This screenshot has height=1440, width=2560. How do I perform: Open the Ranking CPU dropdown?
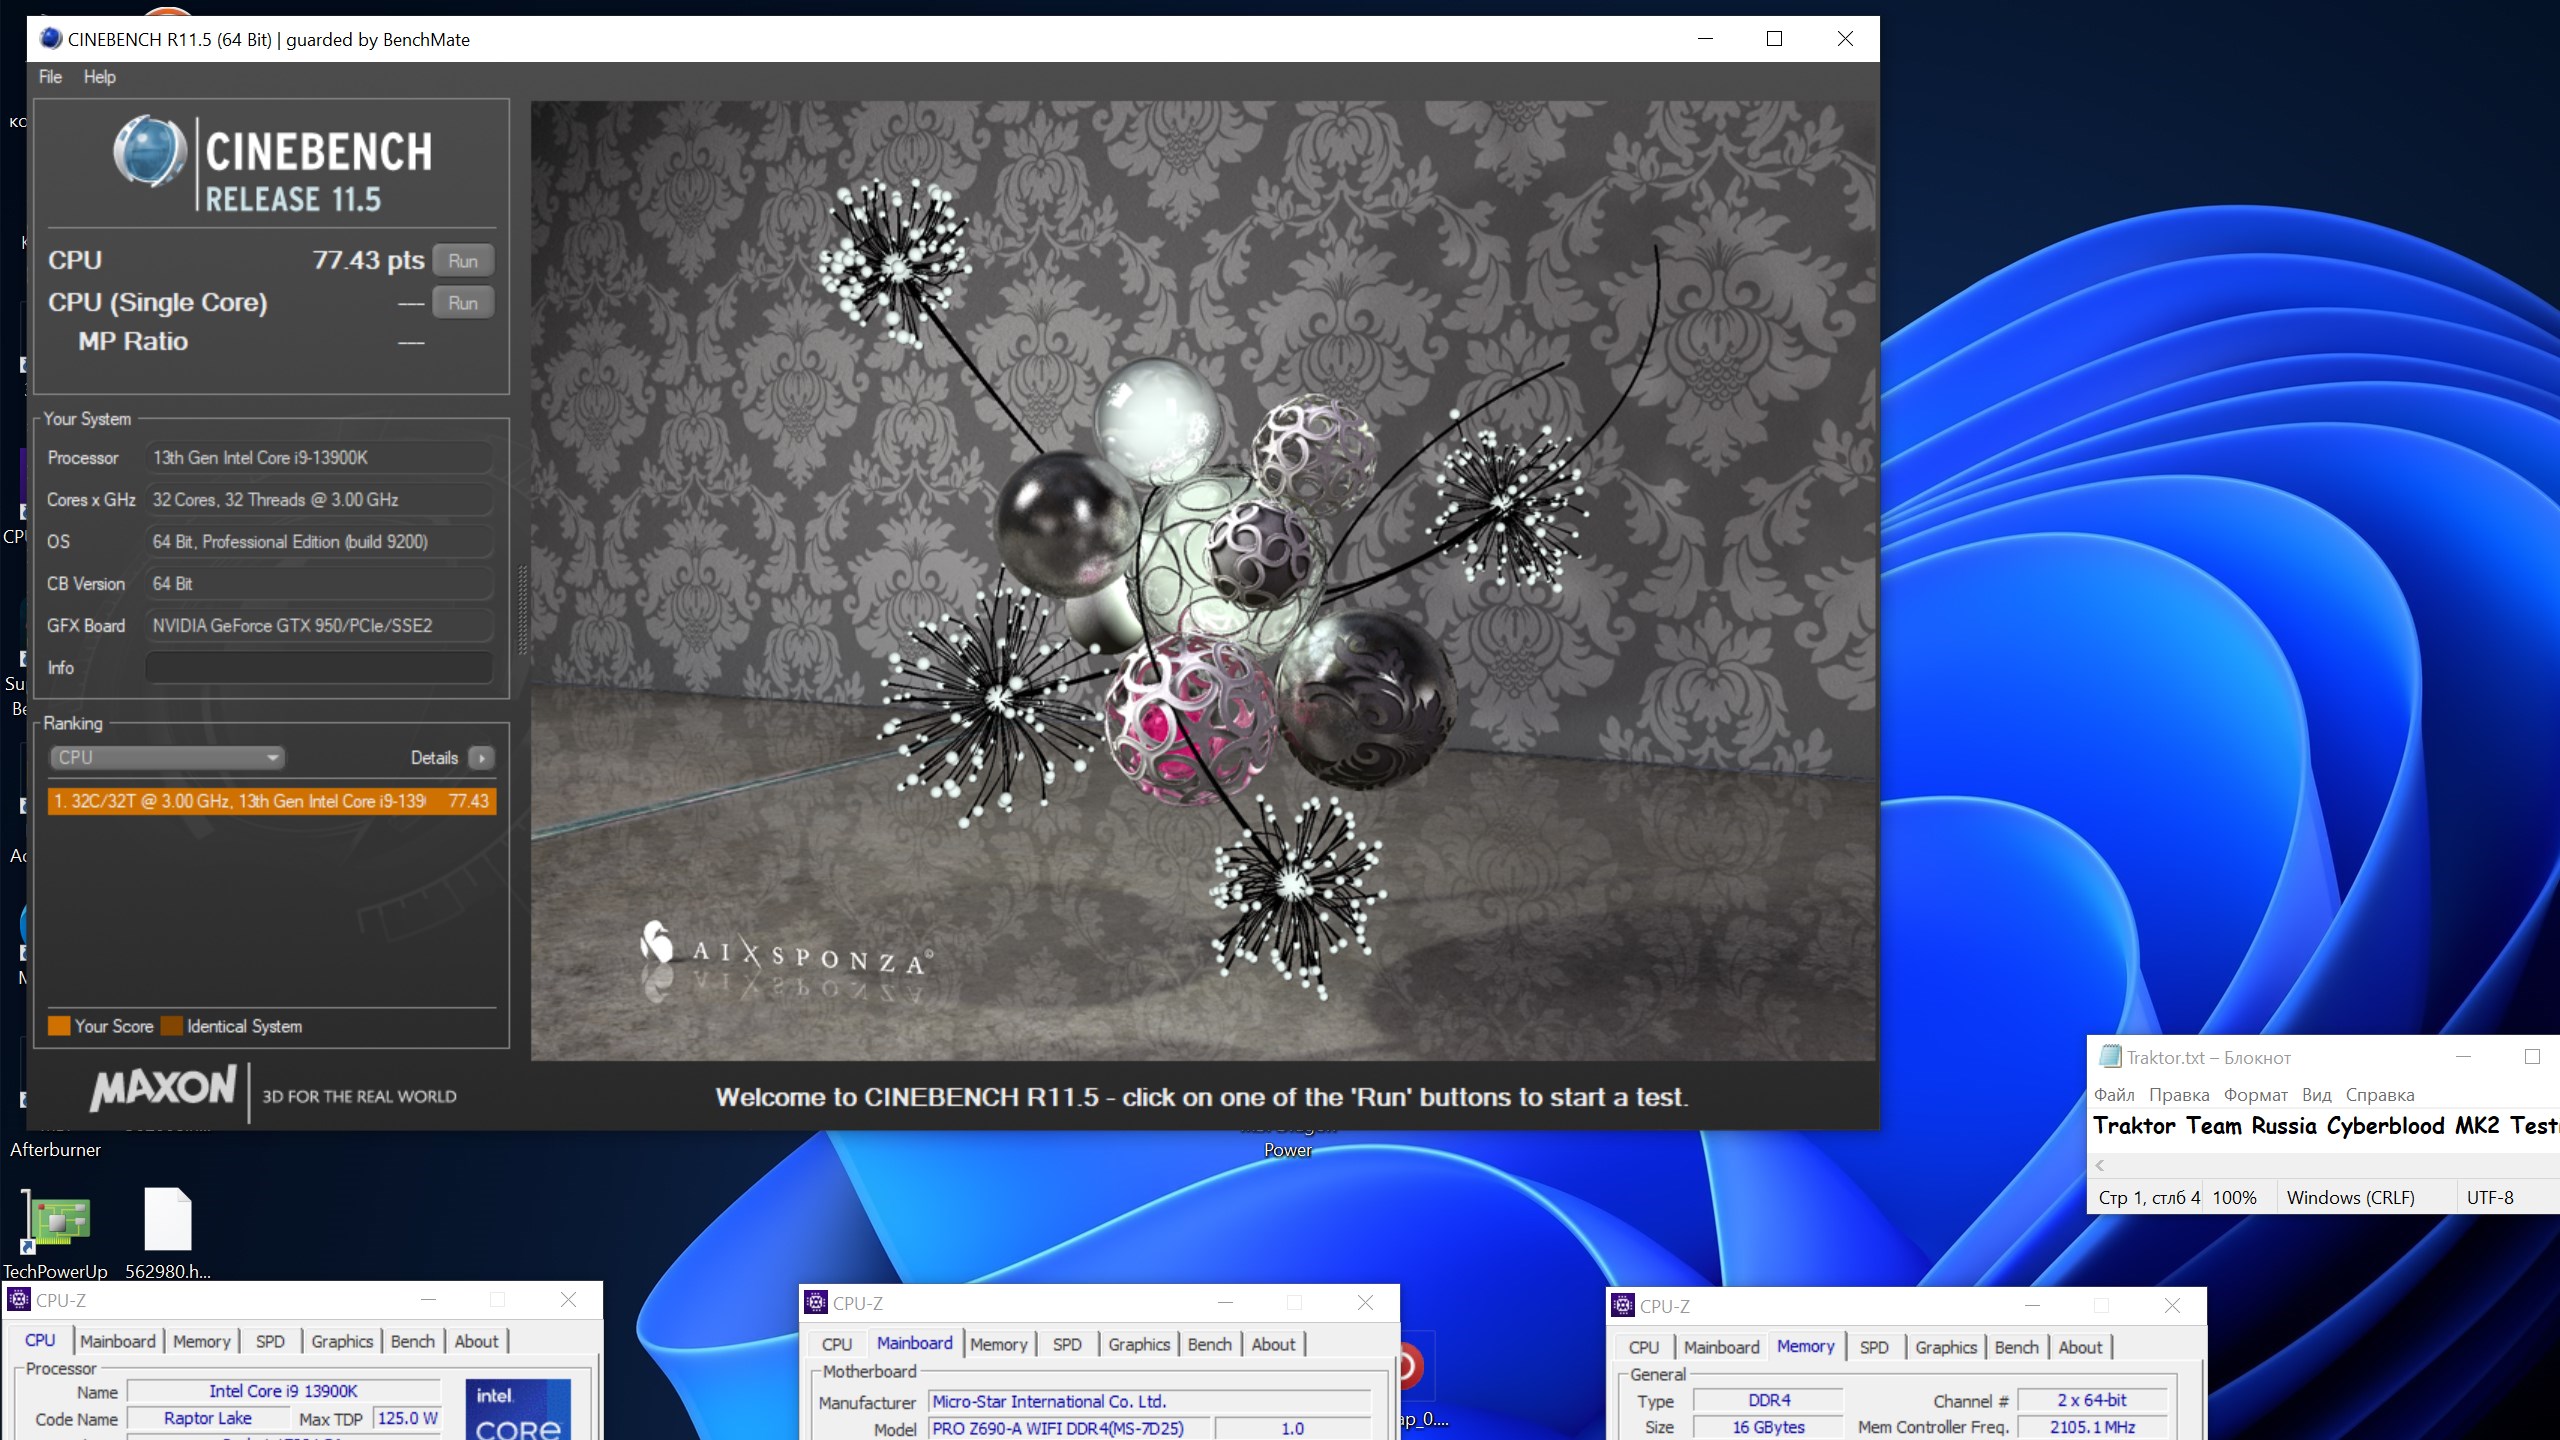167,758
